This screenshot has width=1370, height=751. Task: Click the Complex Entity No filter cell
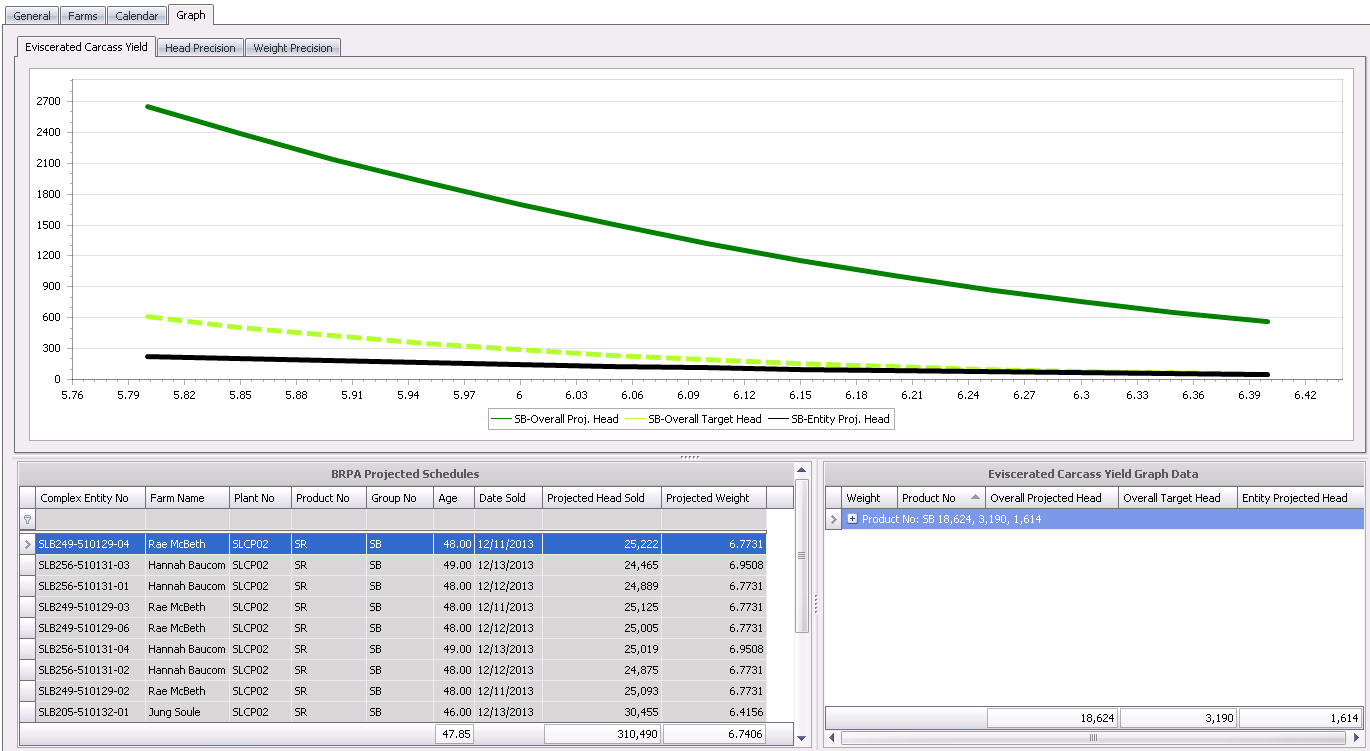click(x=91, y=520)
